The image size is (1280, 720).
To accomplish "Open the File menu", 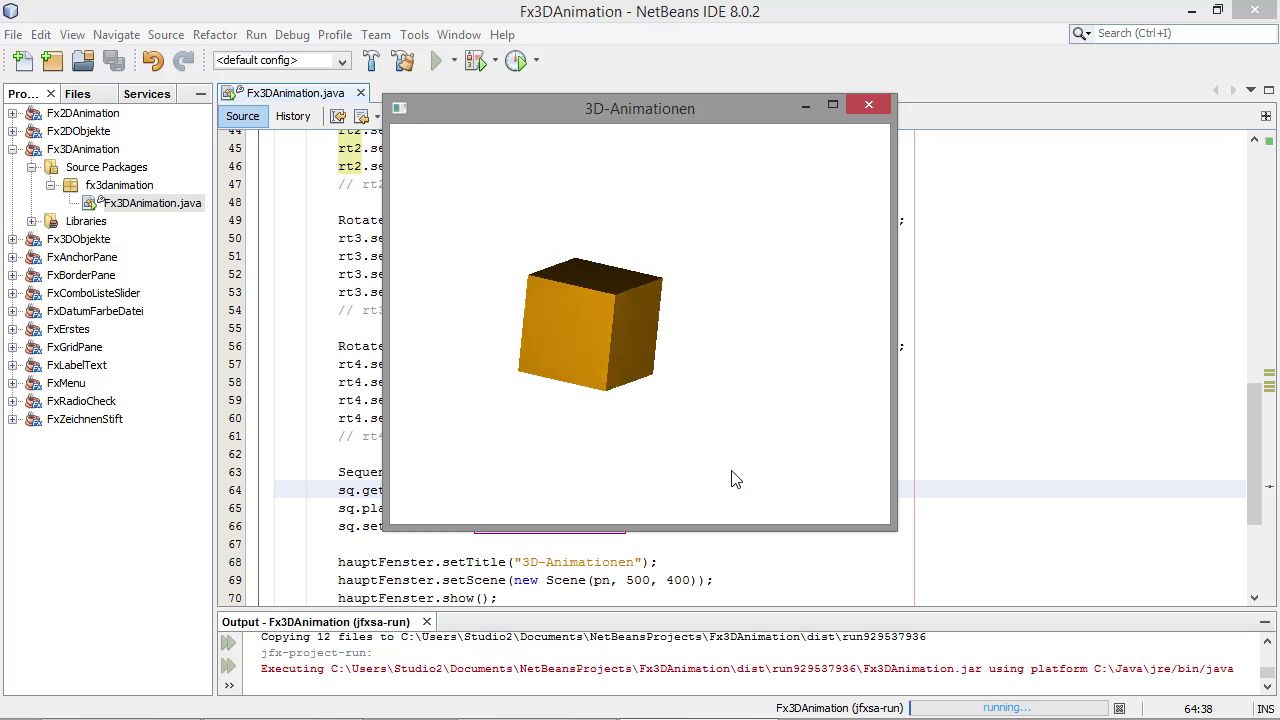I will pos(13,34).
